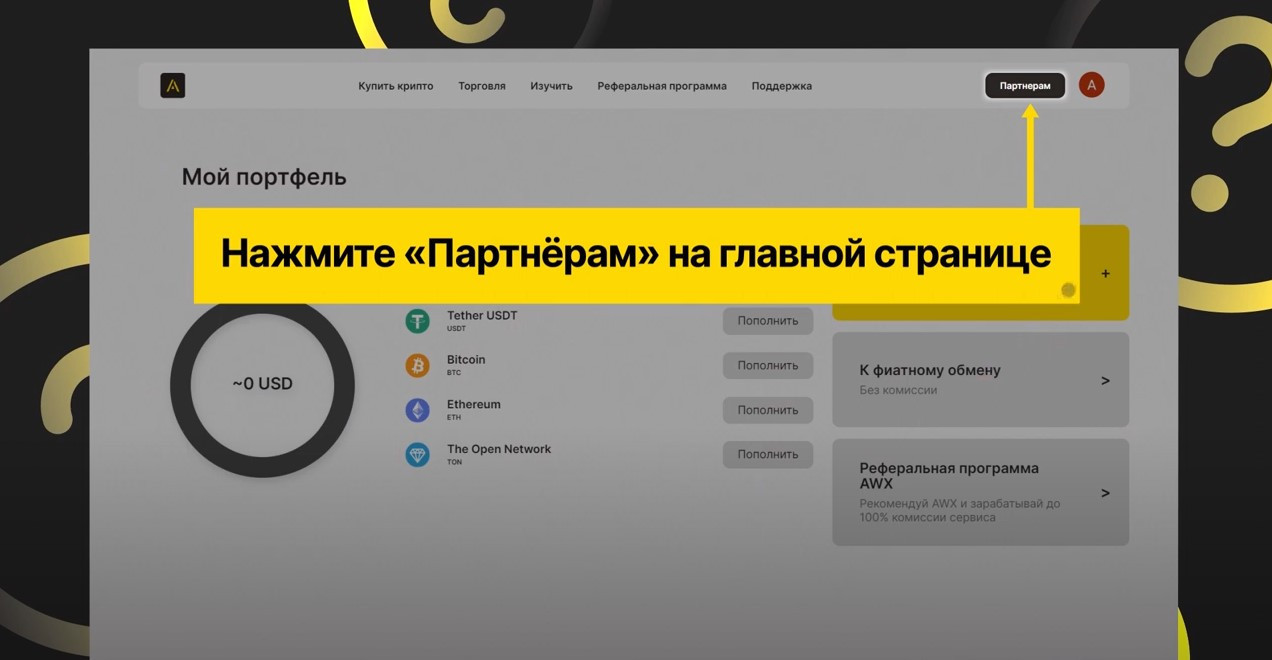Select Реферальная программа in the navigation
Viewport: 1272px width, 660px height.
click(662, 86)
